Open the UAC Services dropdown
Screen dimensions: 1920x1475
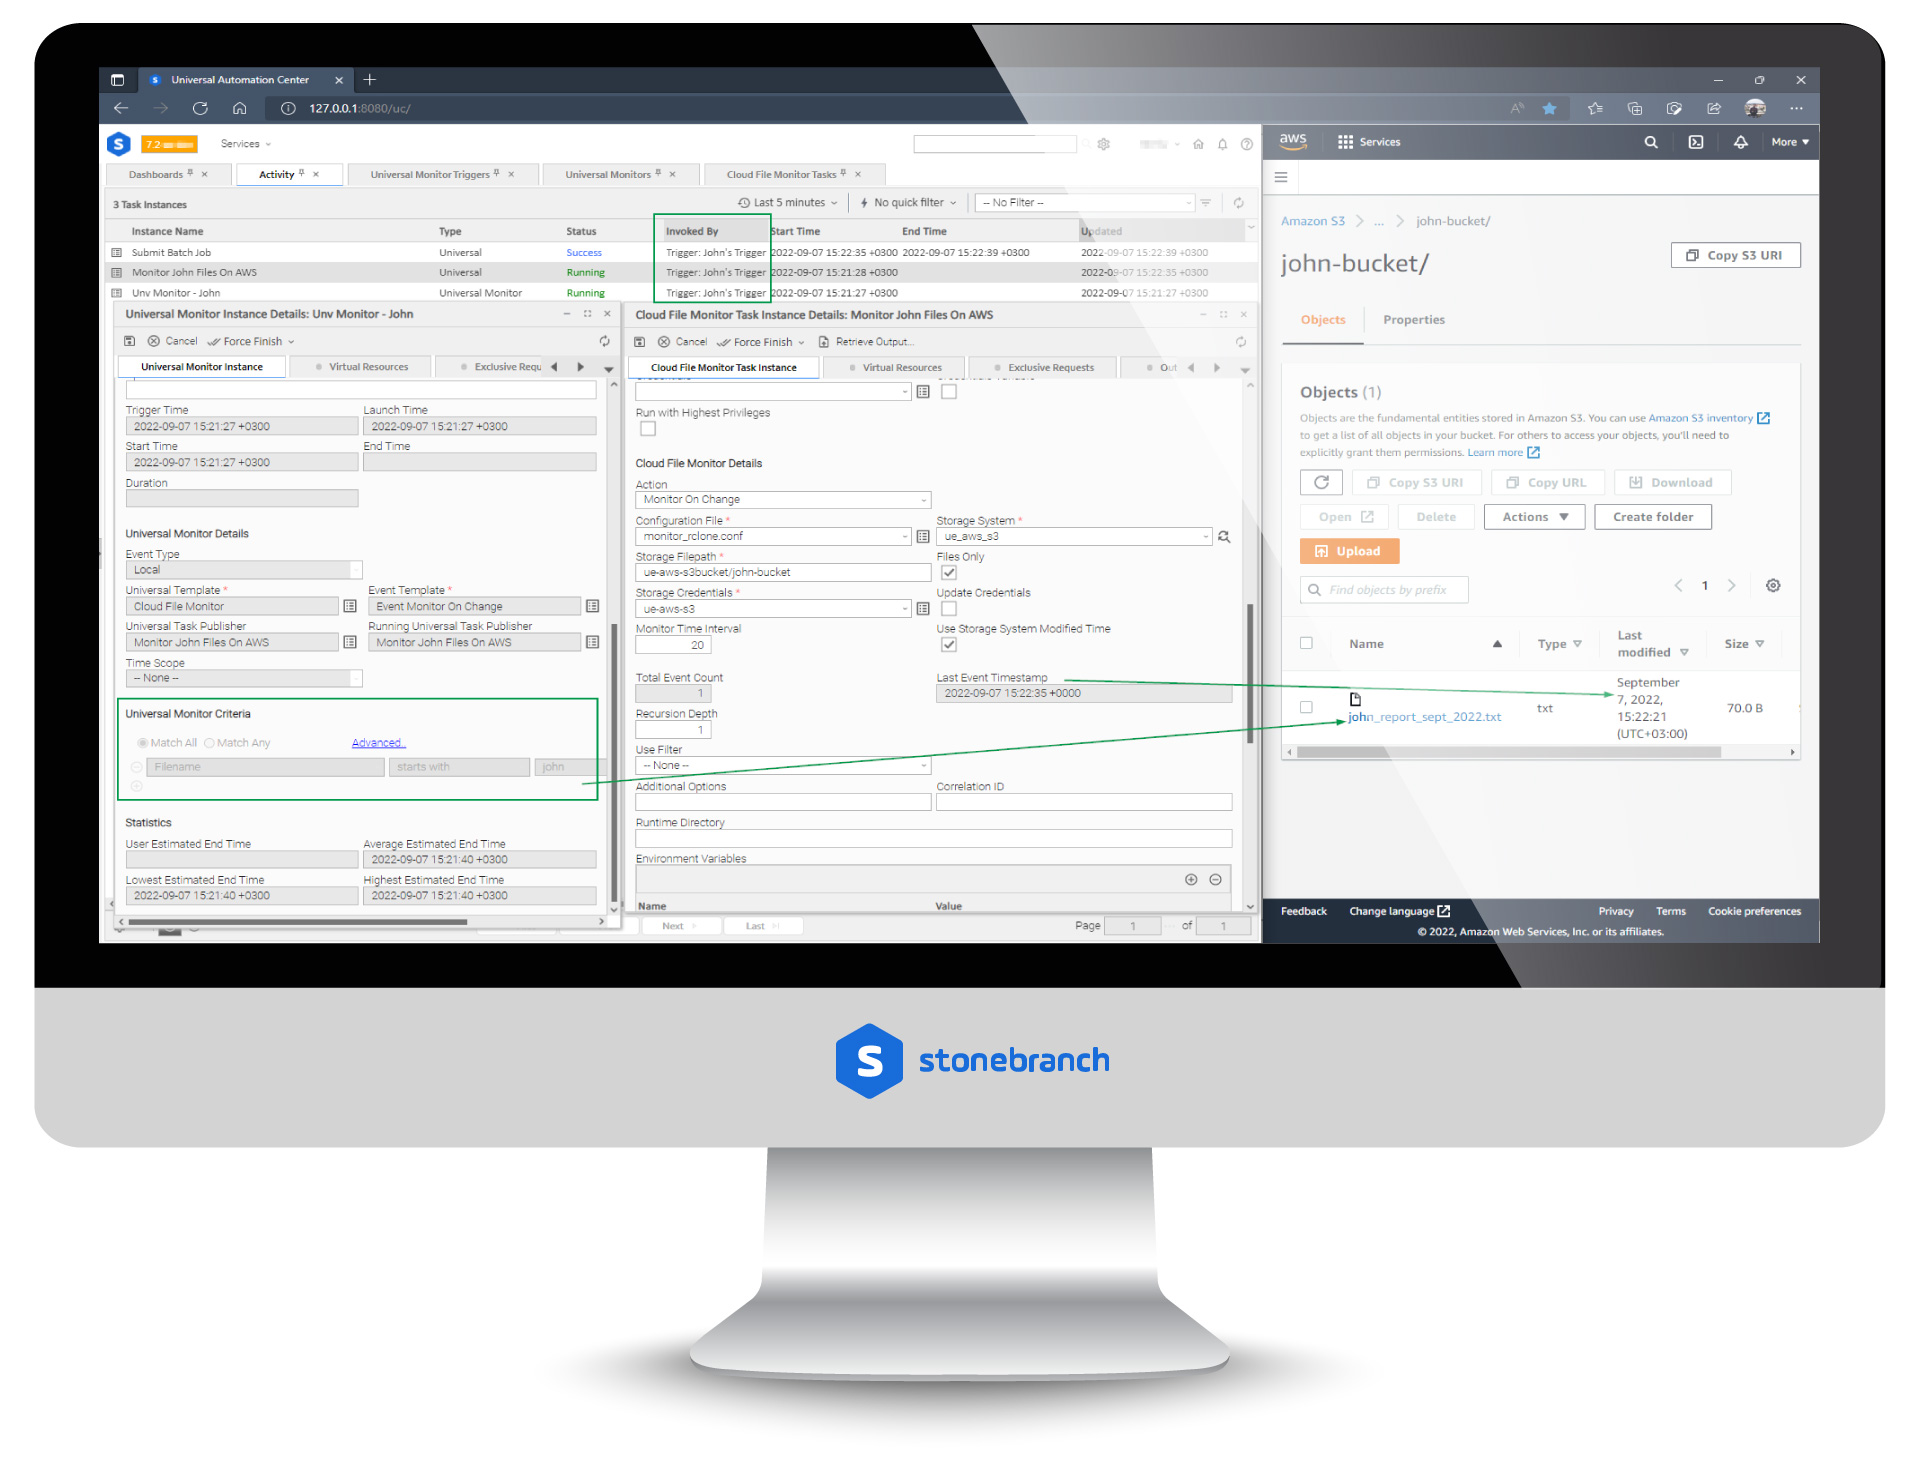point(246,144)
